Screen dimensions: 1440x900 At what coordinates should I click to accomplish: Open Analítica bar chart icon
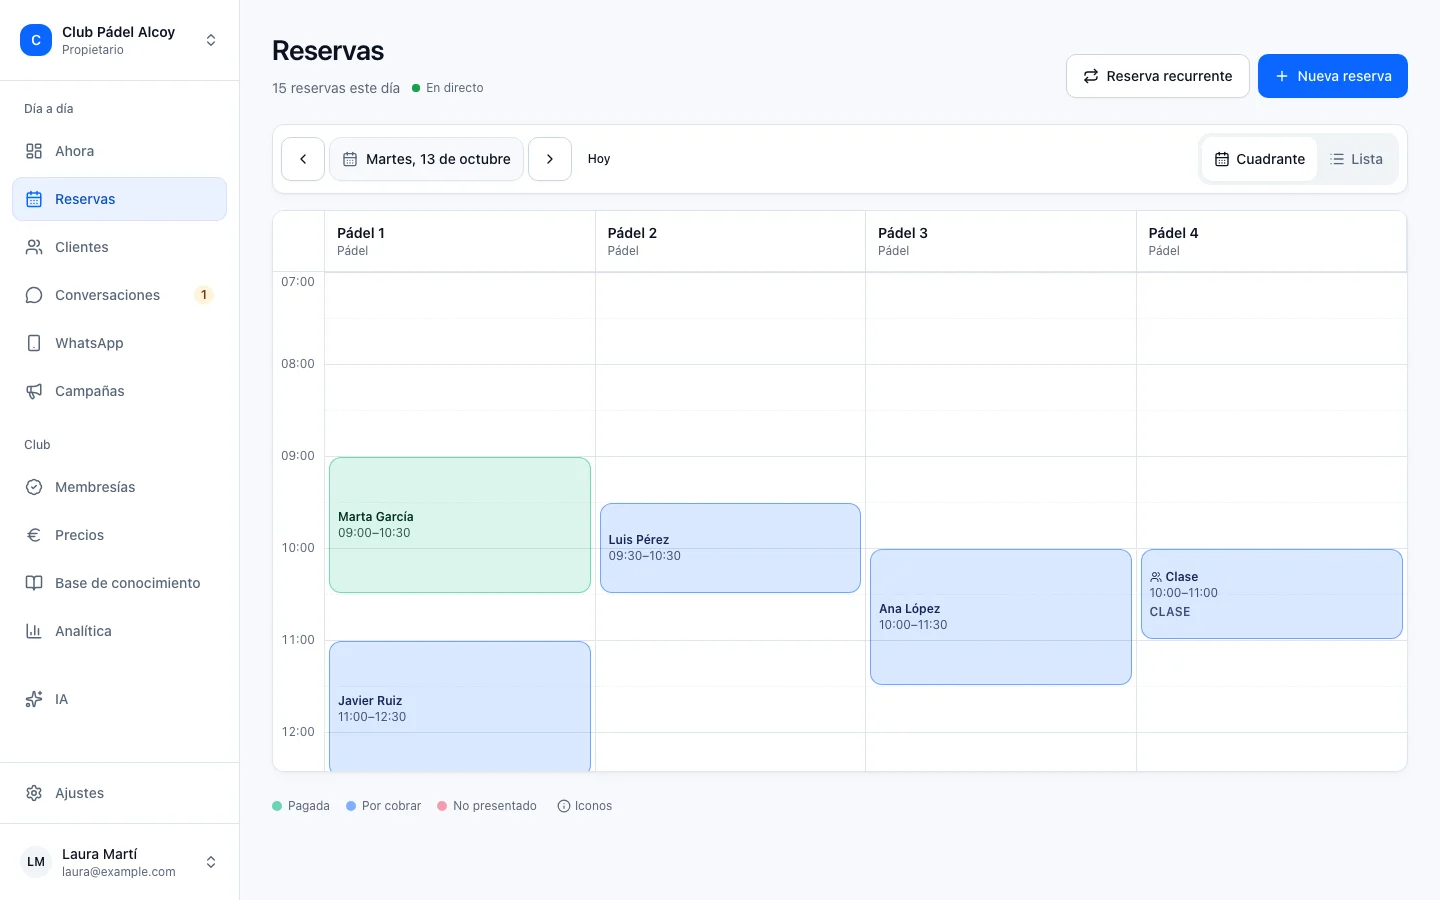coord(34,631)
